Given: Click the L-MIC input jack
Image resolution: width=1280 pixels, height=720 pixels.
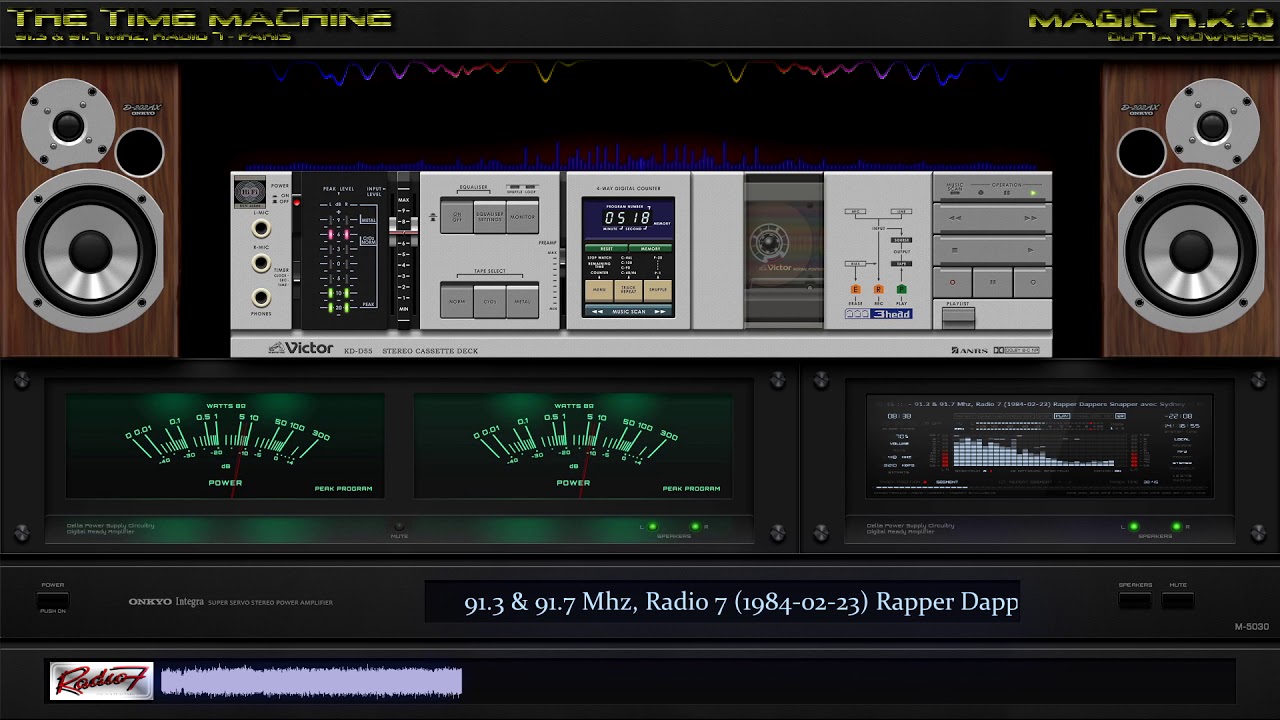Looking at the screenshot, I should 261,228.
